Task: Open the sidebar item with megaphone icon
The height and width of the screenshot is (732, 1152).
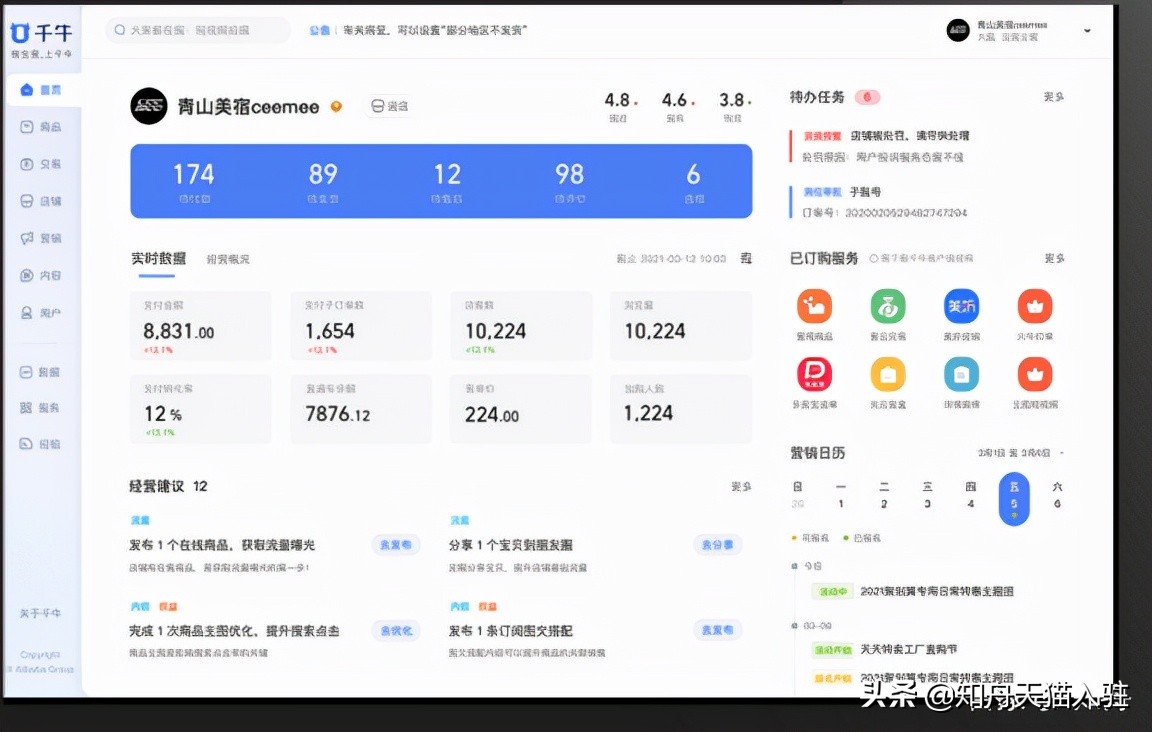Action: click(42, 238)
